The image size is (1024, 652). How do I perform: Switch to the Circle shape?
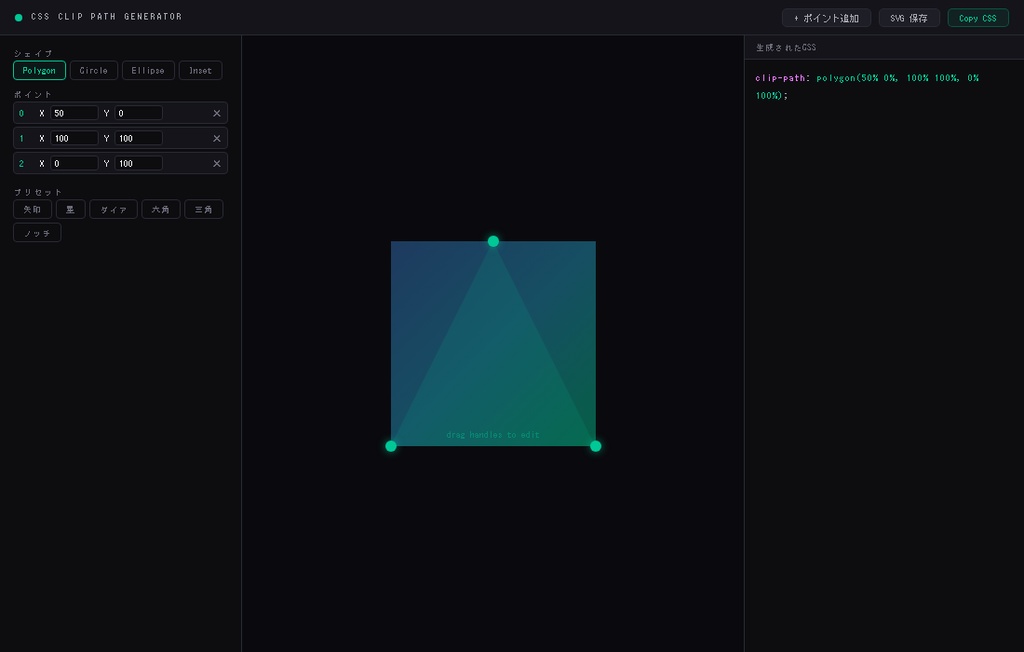(93, 71)
